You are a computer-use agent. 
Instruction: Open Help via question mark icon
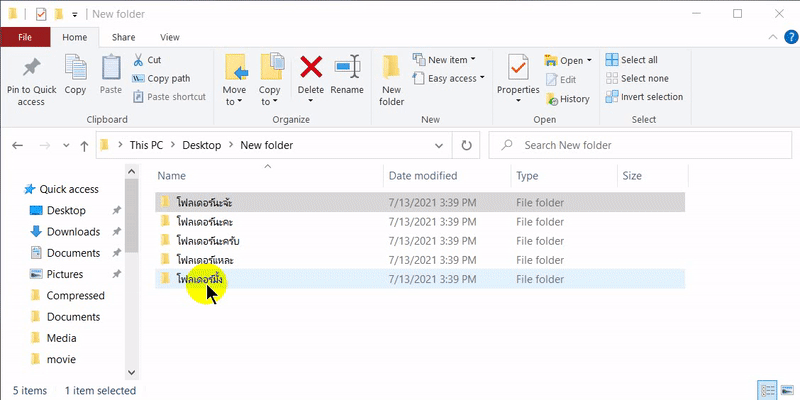pos(790,37)
